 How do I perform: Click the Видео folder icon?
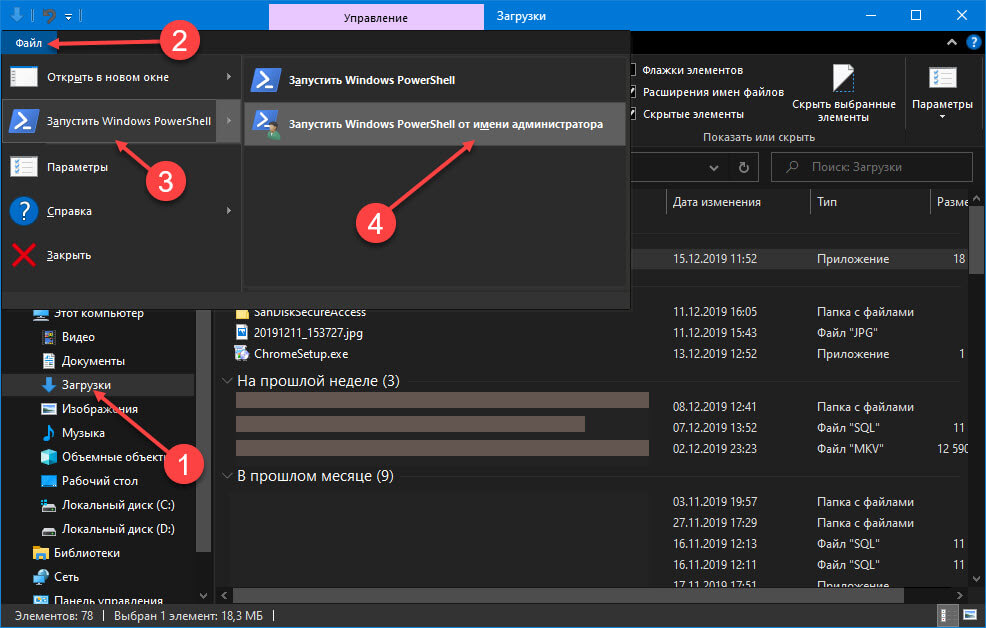coord(48,337)
